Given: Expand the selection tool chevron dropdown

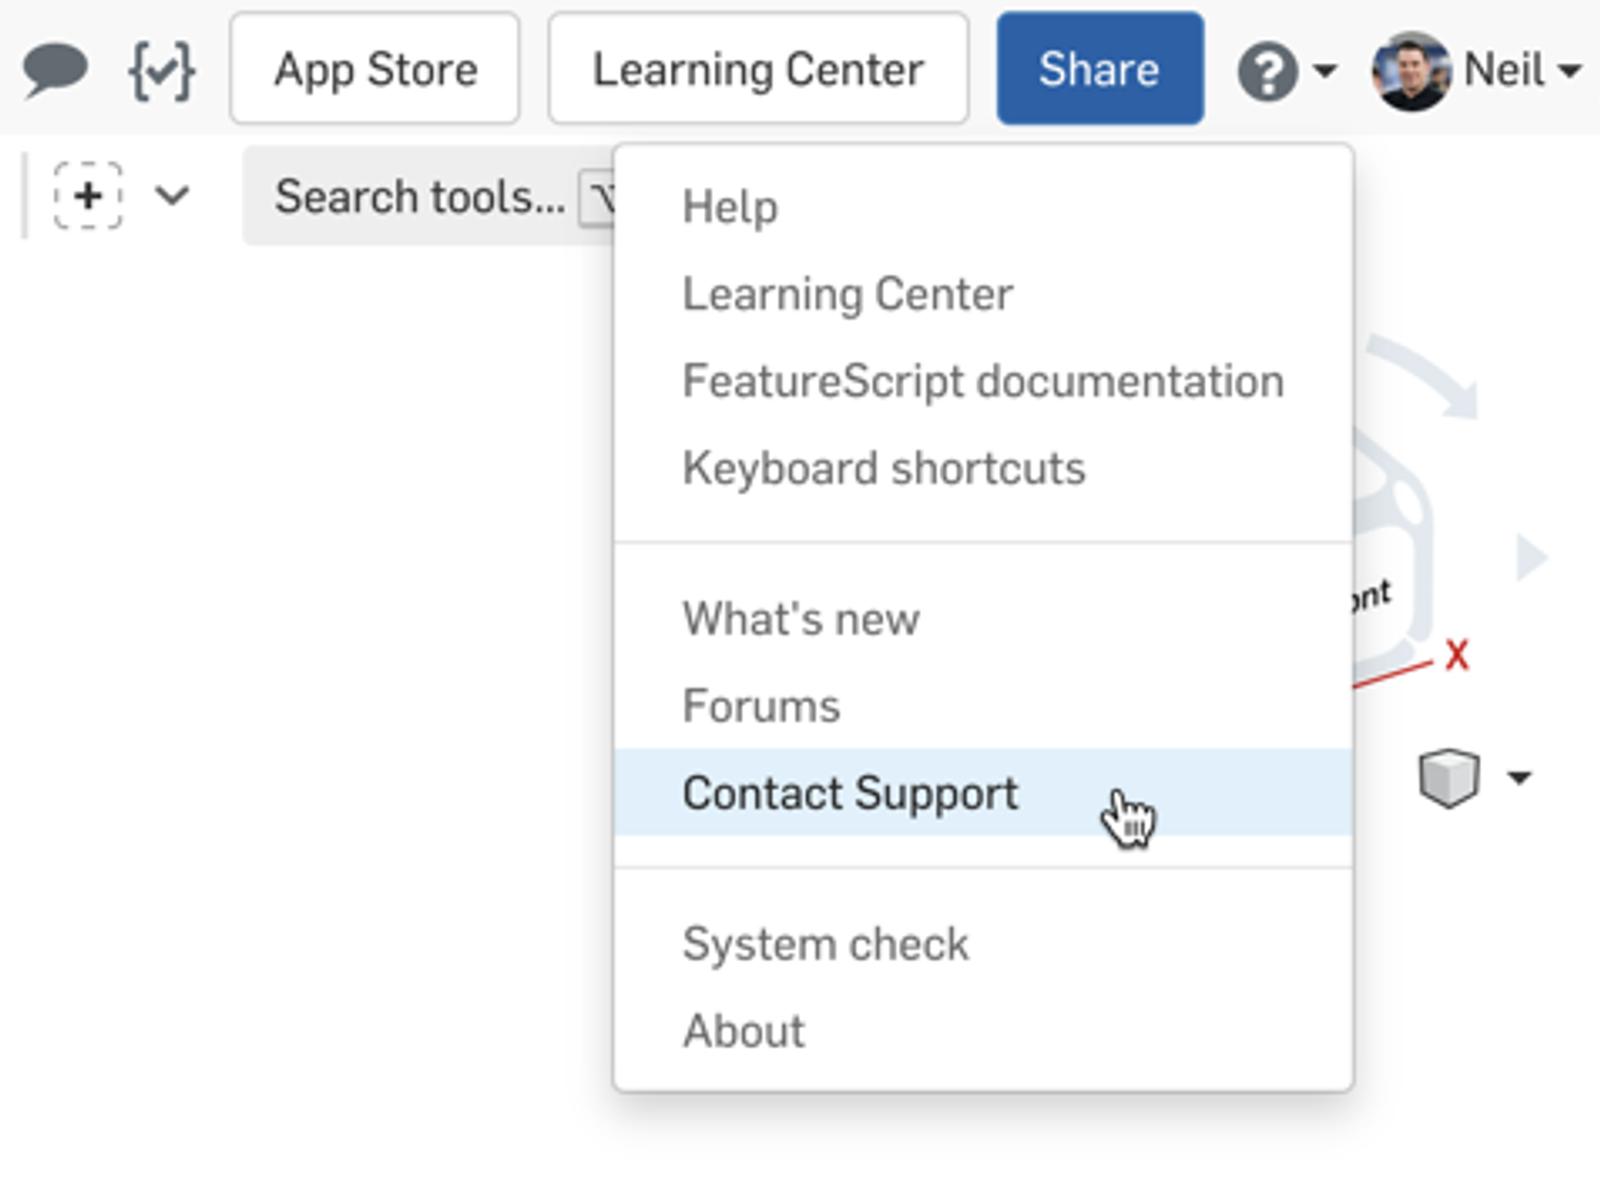Looking at the screenshot, I should pos(172,196).
